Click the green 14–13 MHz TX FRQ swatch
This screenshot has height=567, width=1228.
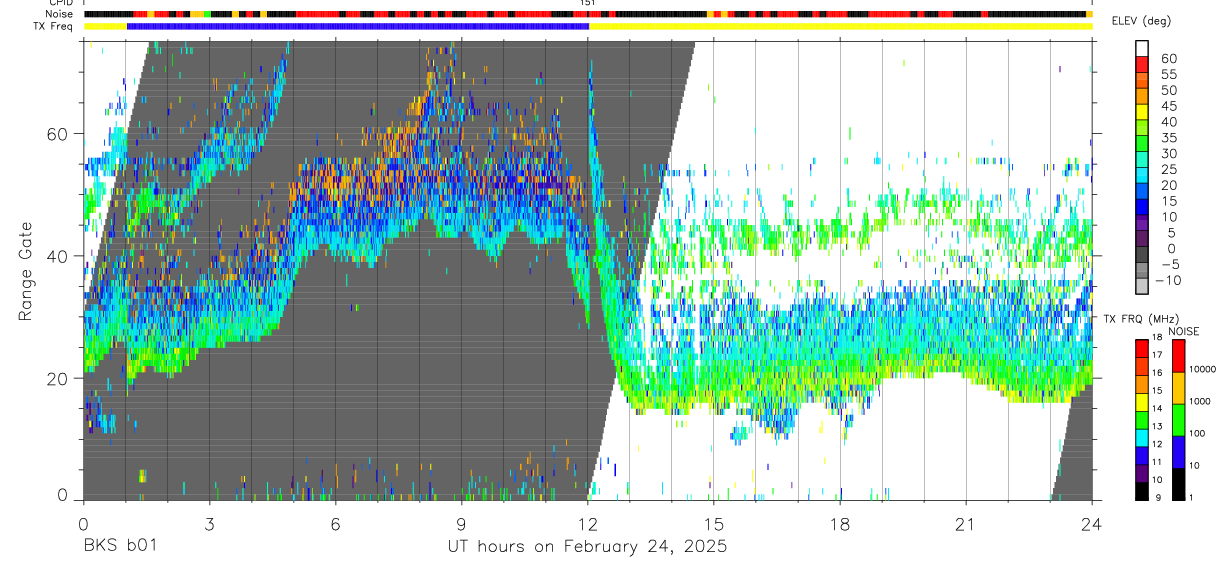pos(1142,419)
